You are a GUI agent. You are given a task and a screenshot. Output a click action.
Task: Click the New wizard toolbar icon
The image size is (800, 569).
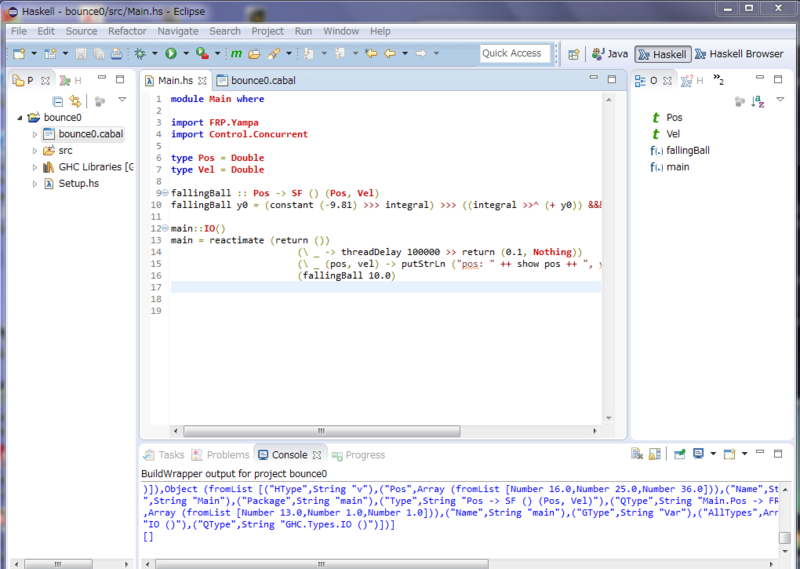pyautogui.click(x=19, y=54)
